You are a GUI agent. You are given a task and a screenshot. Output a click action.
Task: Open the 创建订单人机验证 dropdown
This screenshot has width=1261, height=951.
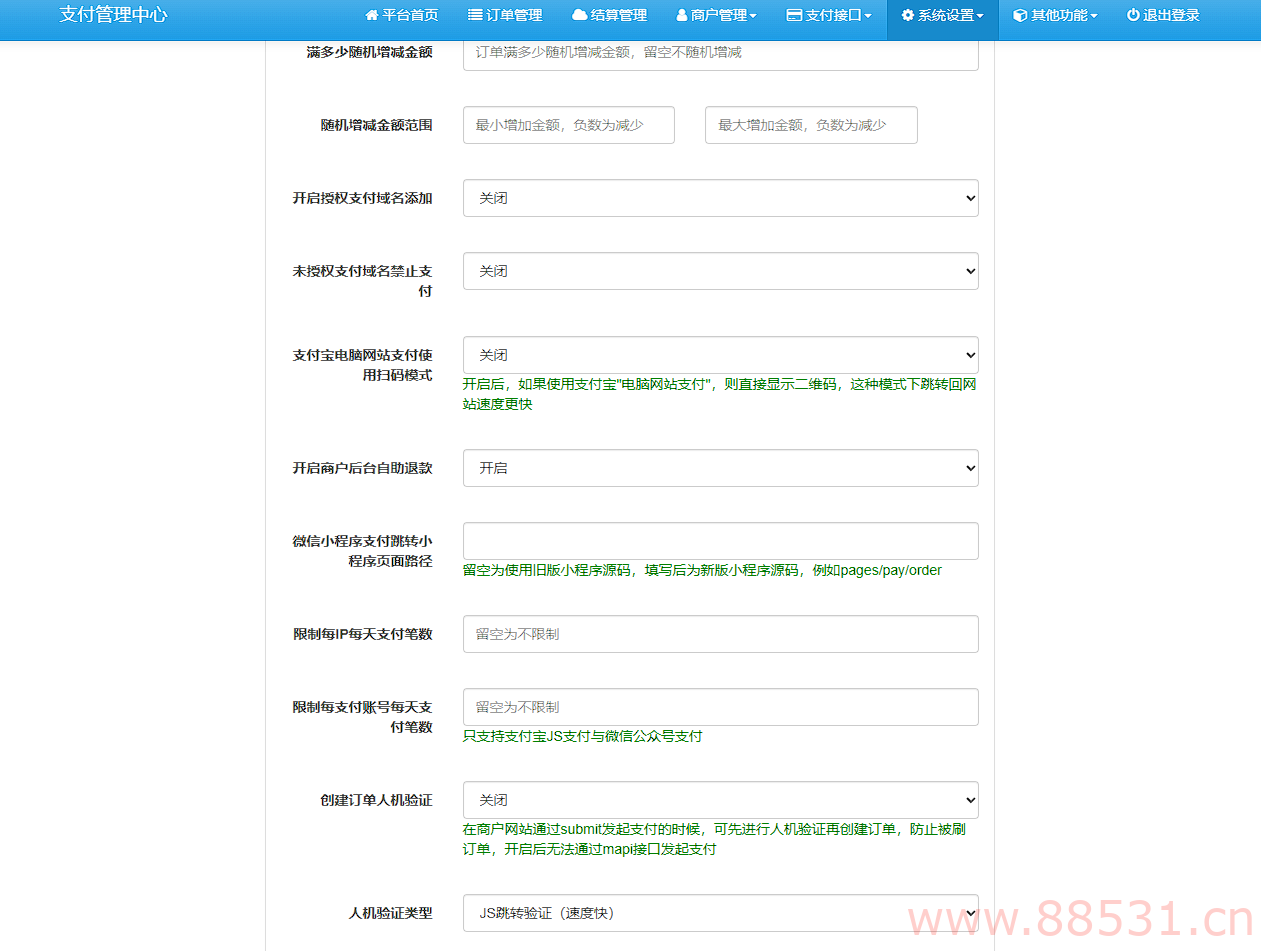coord(720,800)
